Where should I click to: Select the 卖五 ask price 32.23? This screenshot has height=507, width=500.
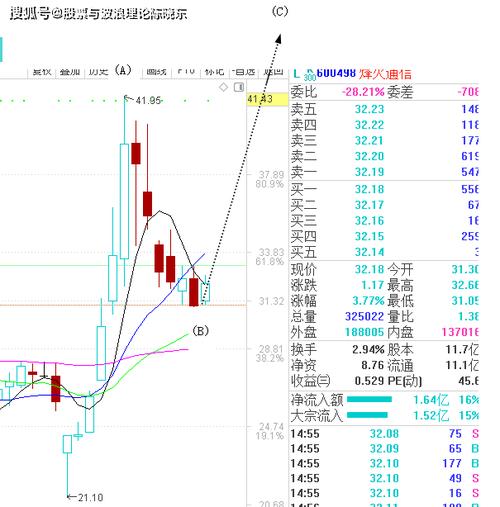(369, 109)
